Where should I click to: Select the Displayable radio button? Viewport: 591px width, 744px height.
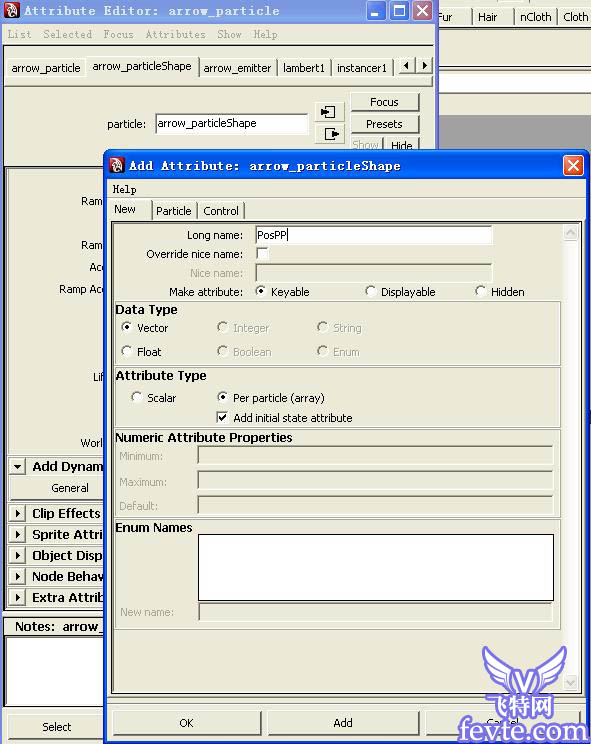pyautogui.click(x=370, y=291)
